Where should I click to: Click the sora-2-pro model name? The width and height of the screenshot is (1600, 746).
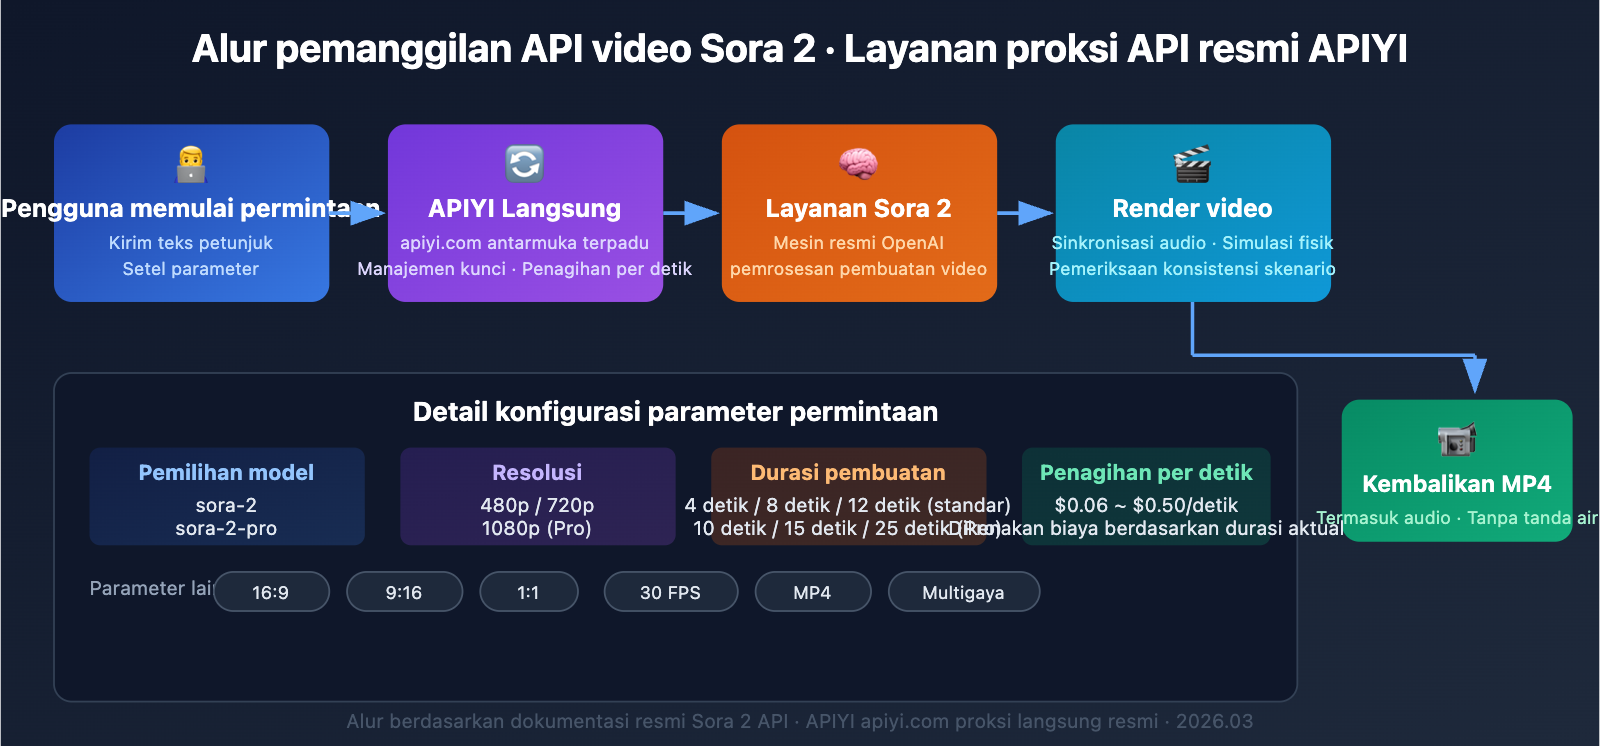click(x=226, y=528)
